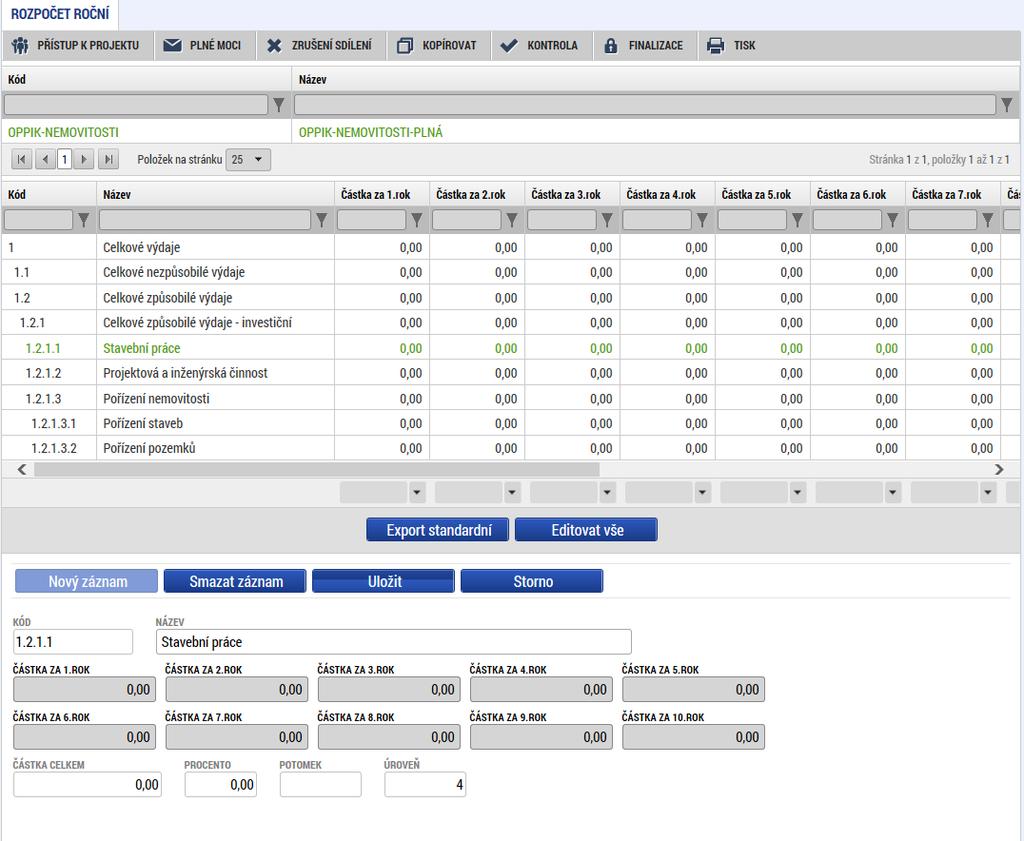Click the Kontrola checkmark icon
1024x841 pixels.
click(509, 46)
